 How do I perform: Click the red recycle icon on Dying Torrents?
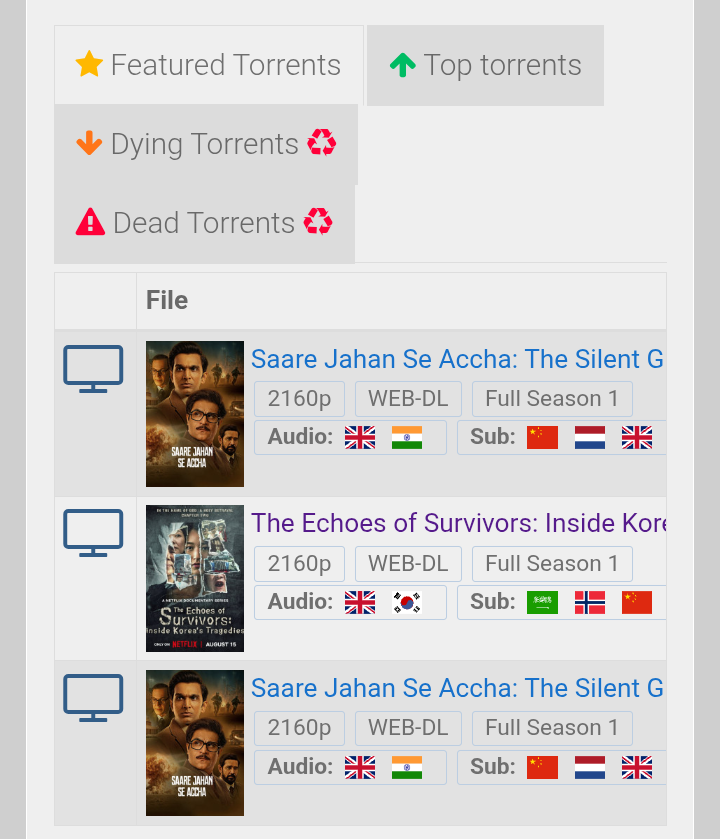(x=321, y=142)
